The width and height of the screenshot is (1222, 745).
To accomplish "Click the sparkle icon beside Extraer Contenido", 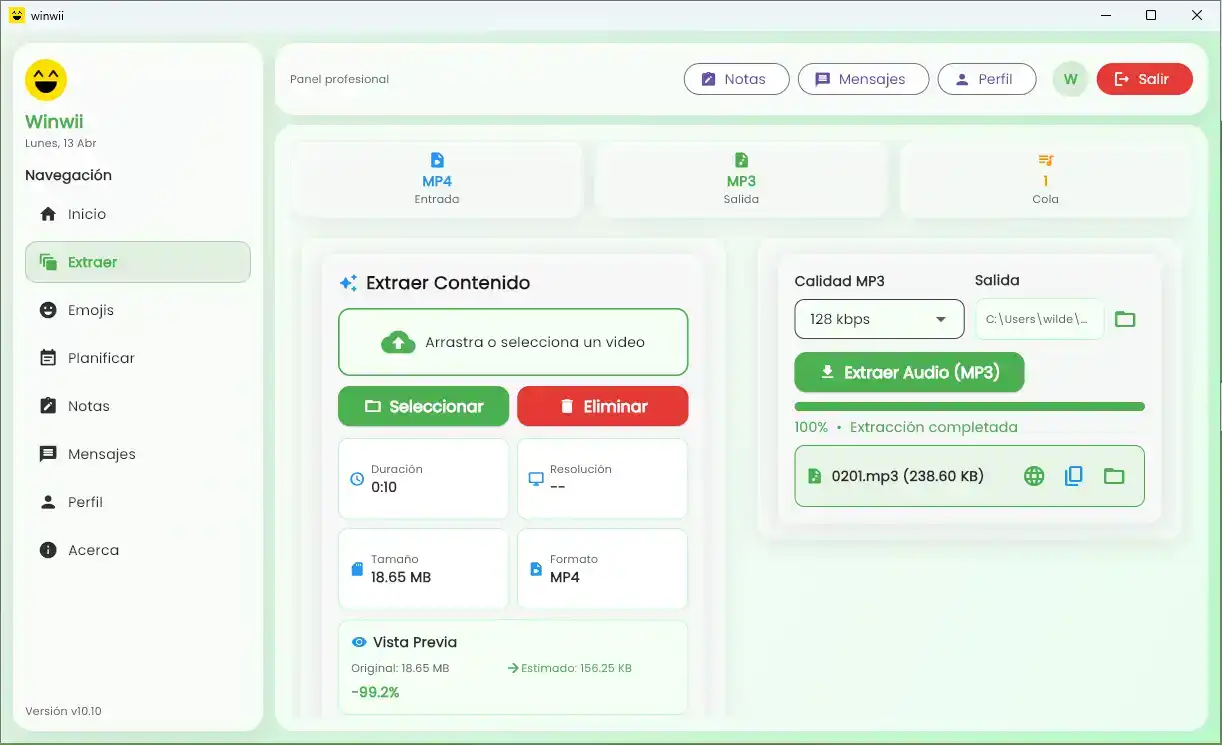I will click(348, 283).
